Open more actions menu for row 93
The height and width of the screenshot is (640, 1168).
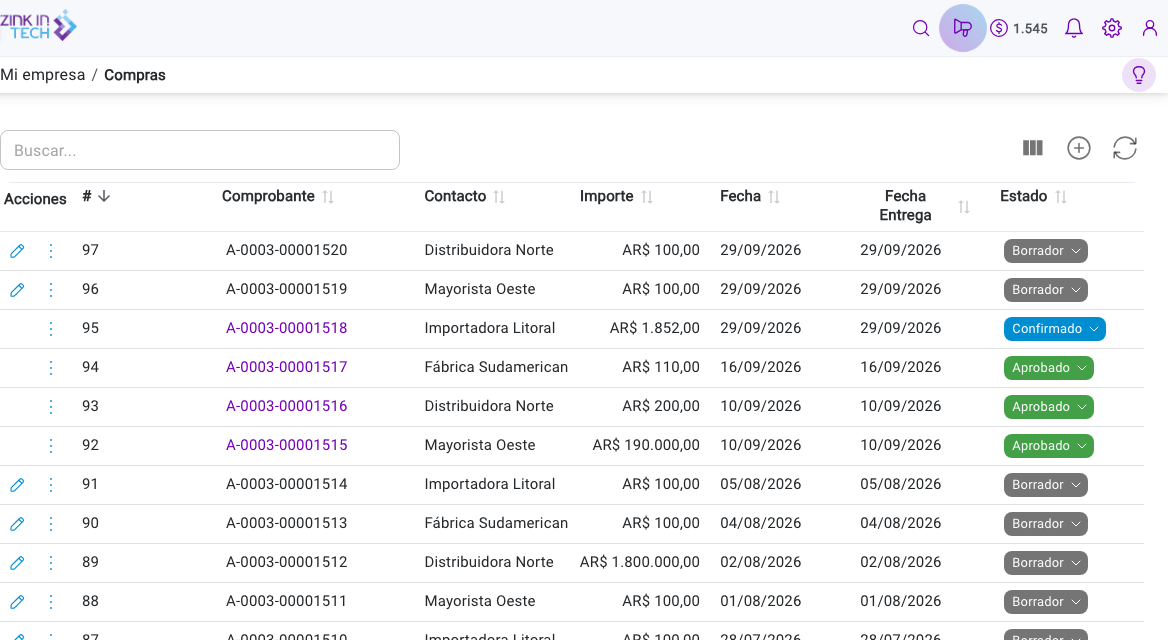[51, 407]
